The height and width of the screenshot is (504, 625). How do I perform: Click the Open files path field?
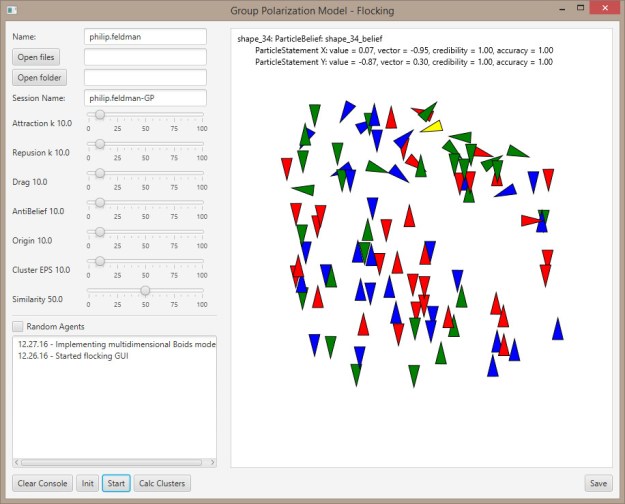(x=145, y=57)
